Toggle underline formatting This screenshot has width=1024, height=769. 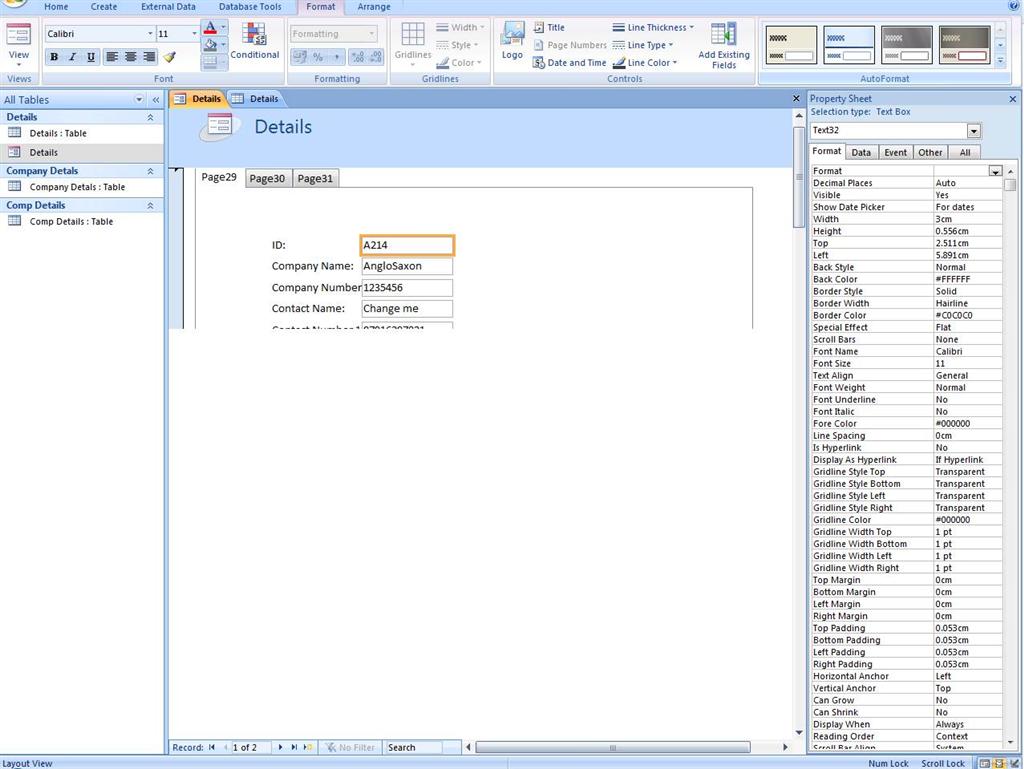[x=89, y=57]
